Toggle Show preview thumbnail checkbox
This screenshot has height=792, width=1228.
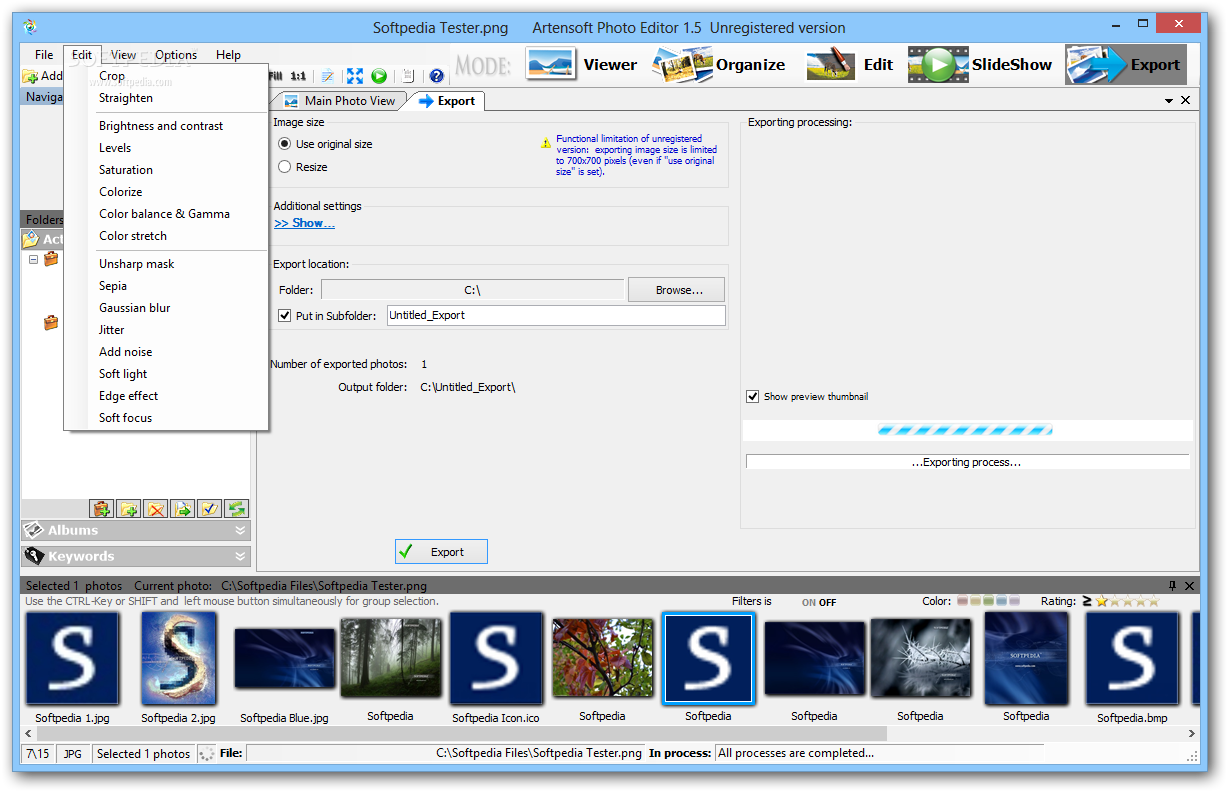coord(753,396)
